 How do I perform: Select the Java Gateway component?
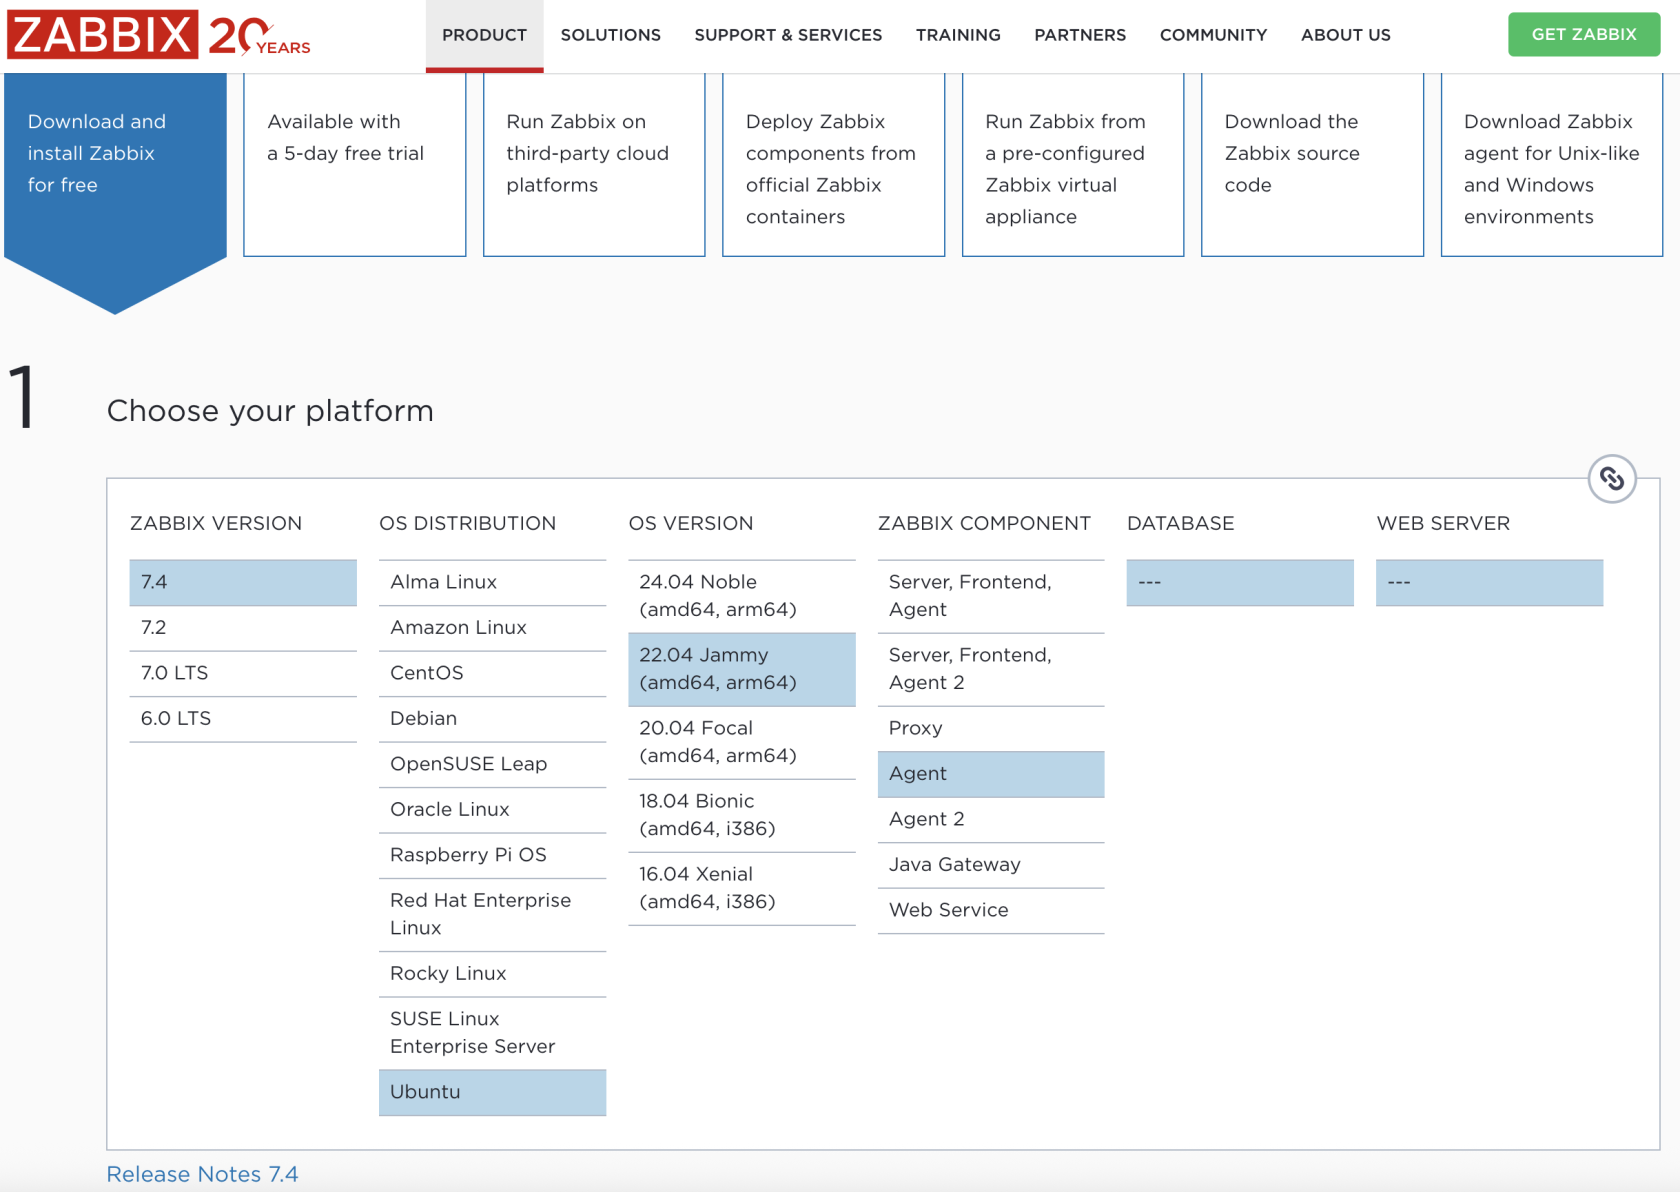(x=990, y=865)
